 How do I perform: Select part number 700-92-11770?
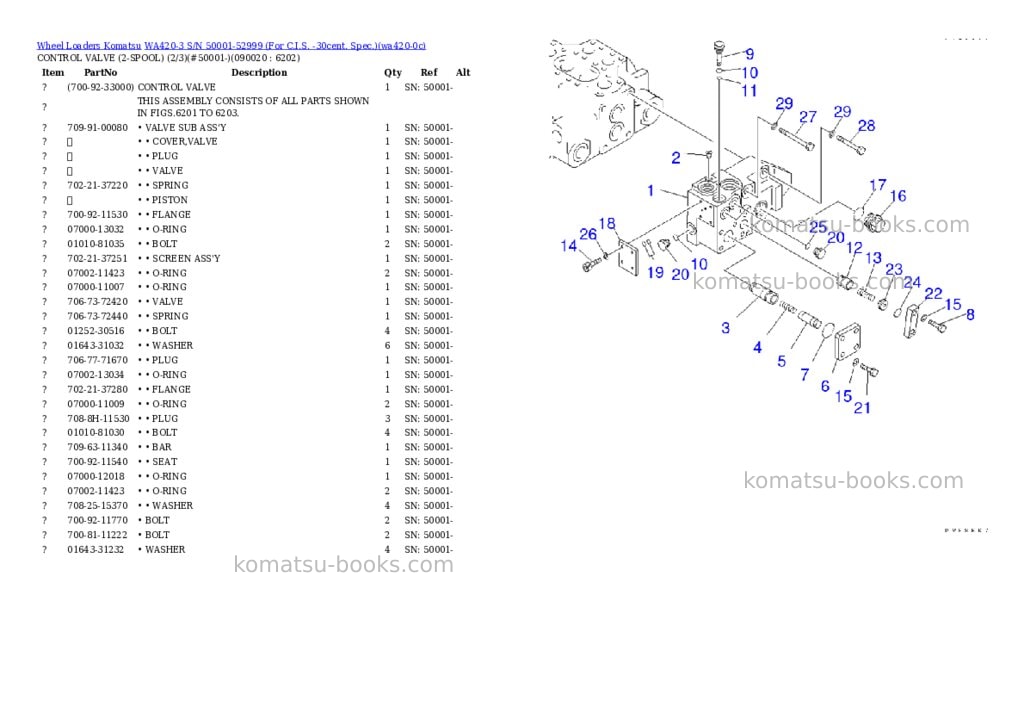coord(97,521)
